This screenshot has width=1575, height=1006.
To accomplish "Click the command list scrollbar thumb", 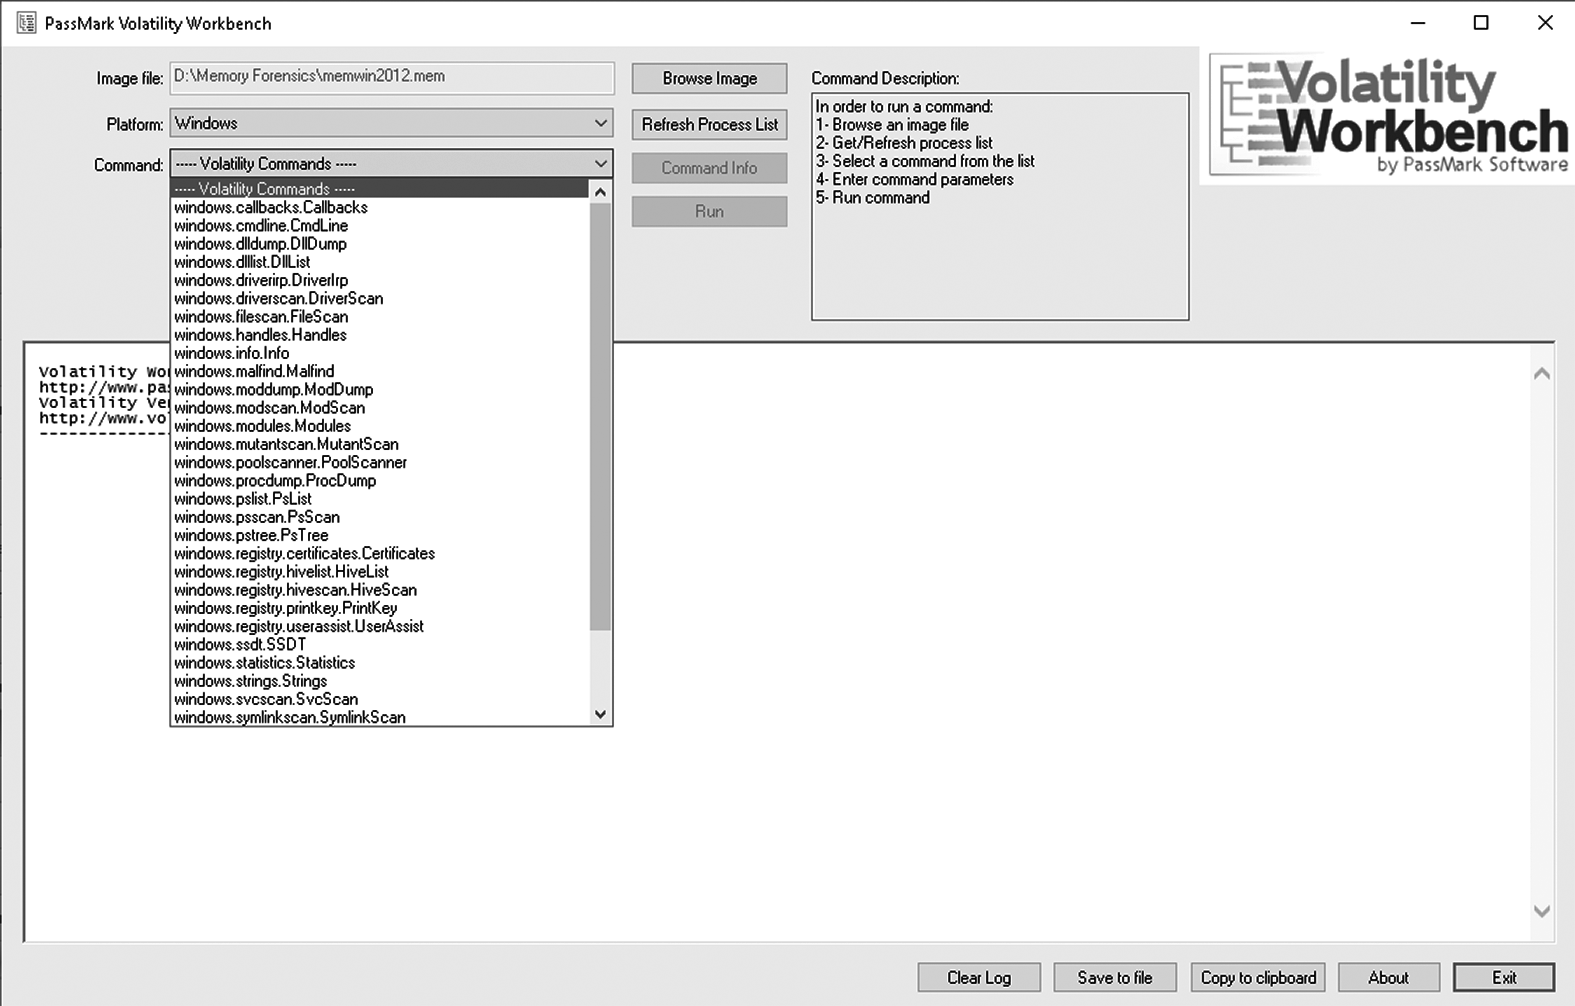I will click(x=600, y=416).
